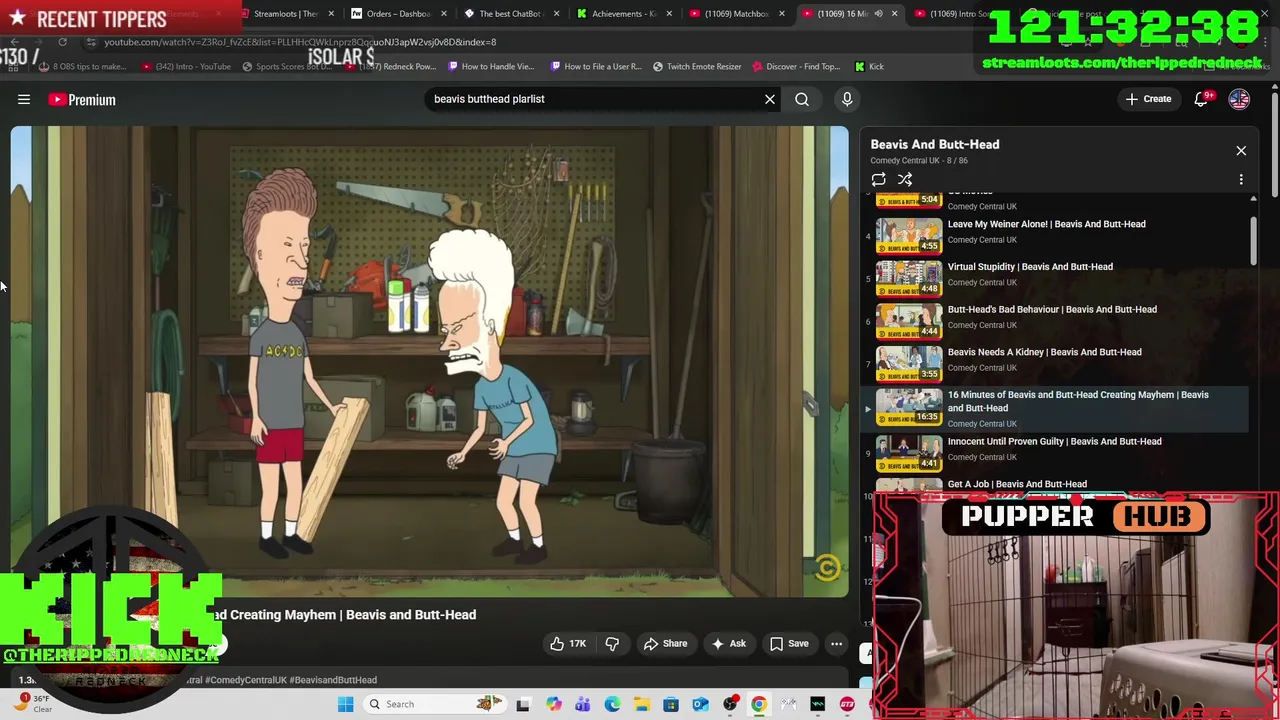The width and height of the screenshot is (1280, 720).
Task: Switch to Chrome taskbar icon
Action: [x=759, y=704]
